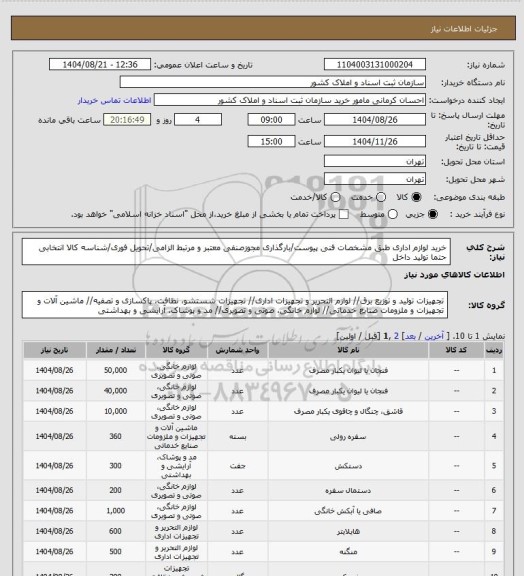Select the کالا radio button
This screenshot has width=524, height=576.
tap(416, 197)
